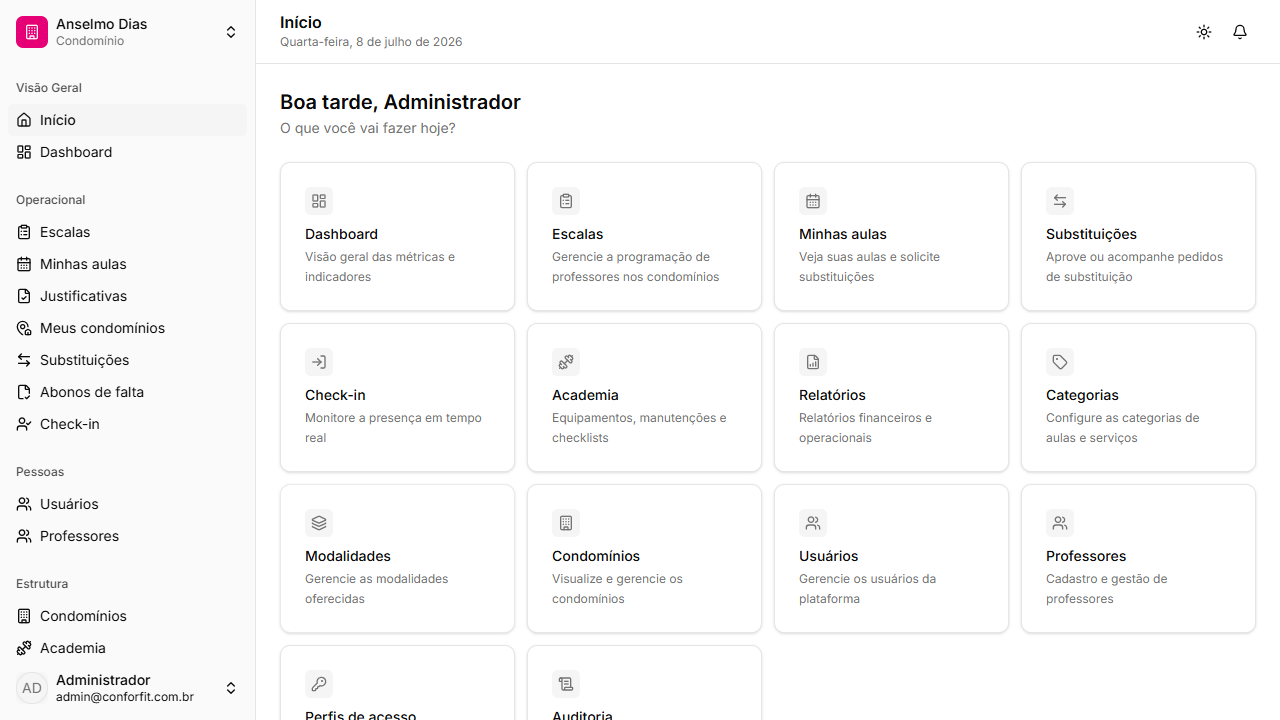Open the Usuários card
The width and height of the screenshot is (1280, 720).
(891, 558)
